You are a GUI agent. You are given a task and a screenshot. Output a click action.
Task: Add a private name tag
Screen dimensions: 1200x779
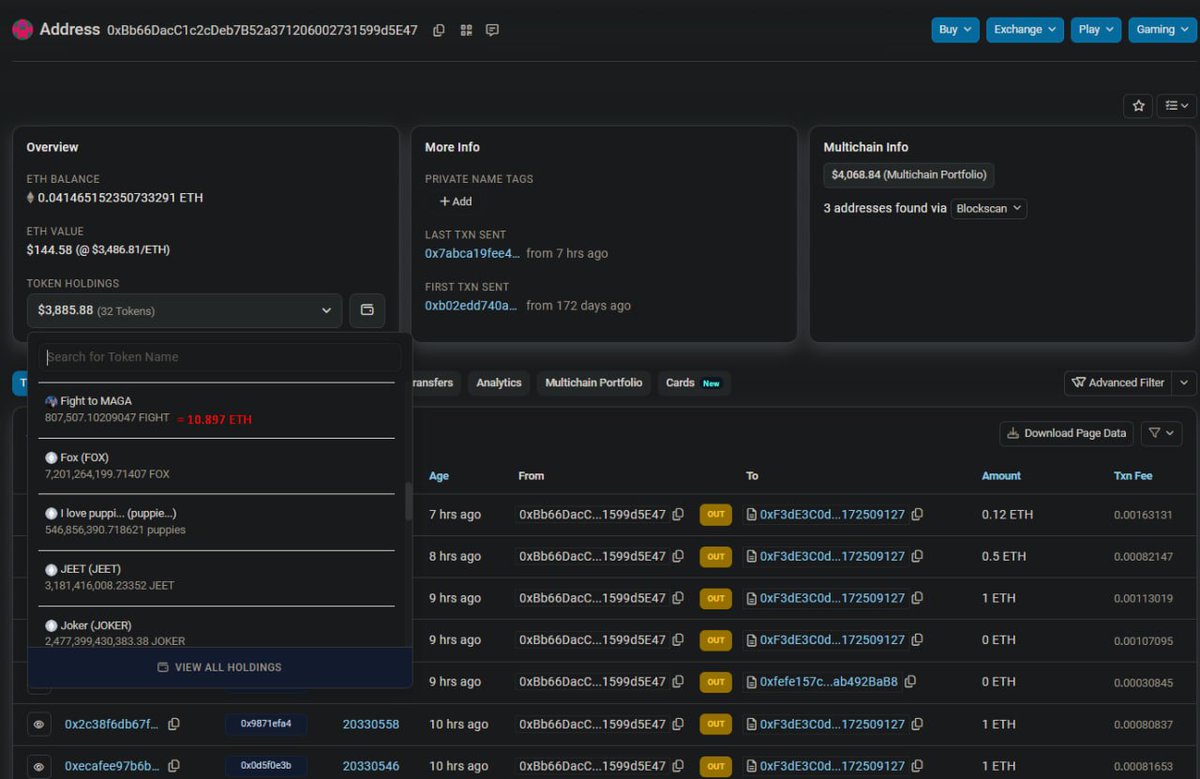coord(456,201)
